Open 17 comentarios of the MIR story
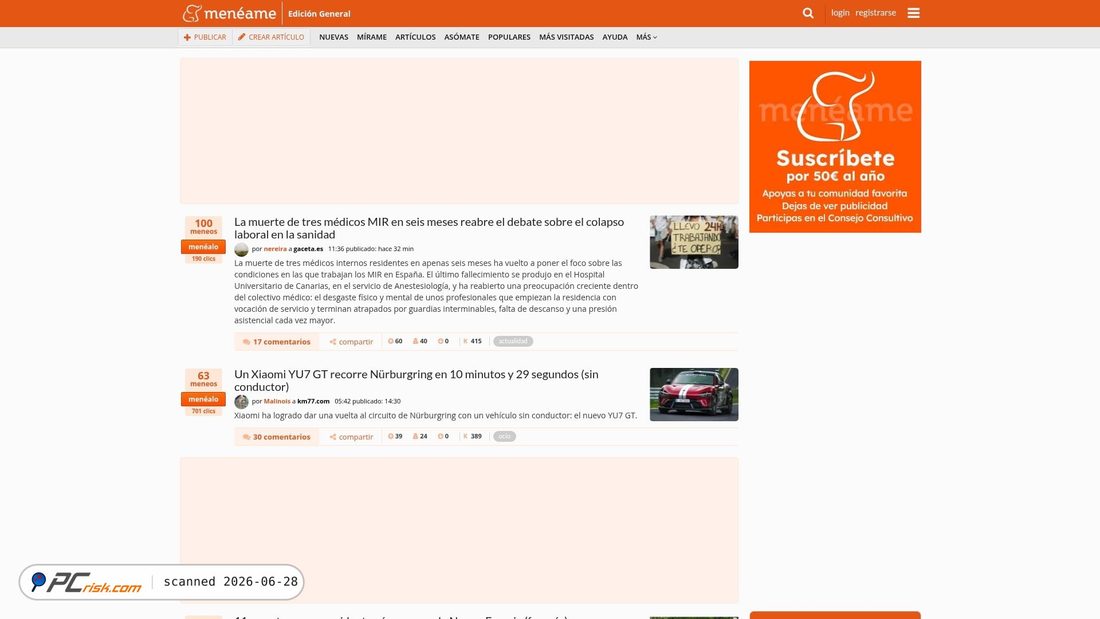This screenshot has width=1100, height=619. click(x=276, y=342)
